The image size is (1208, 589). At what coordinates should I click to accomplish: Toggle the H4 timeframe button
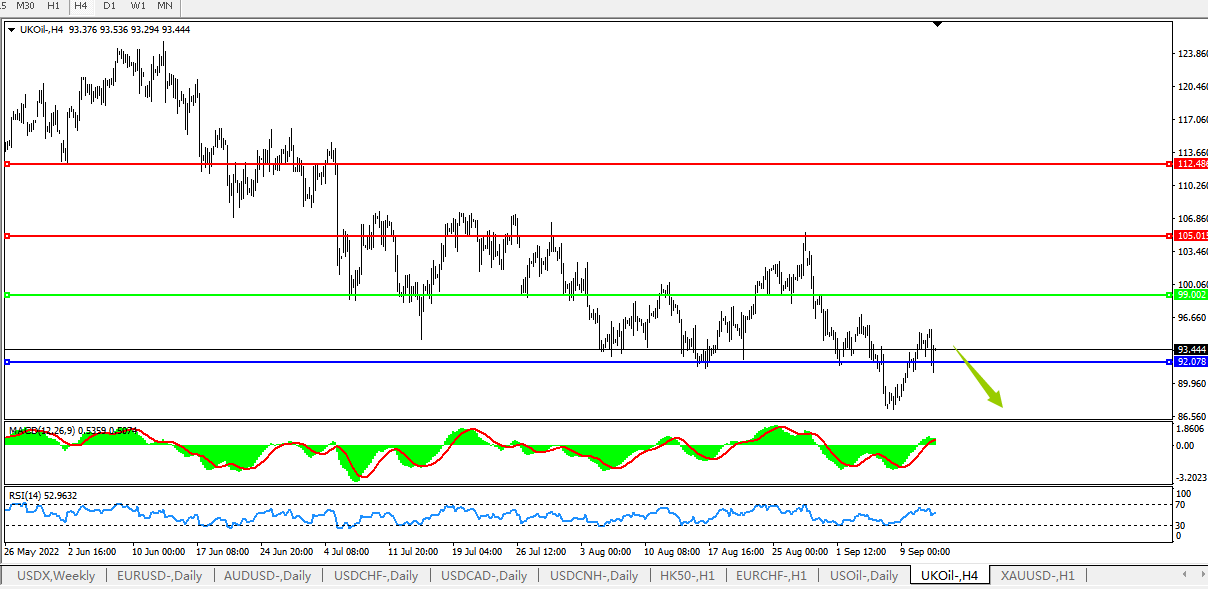[x=81, y=6]
